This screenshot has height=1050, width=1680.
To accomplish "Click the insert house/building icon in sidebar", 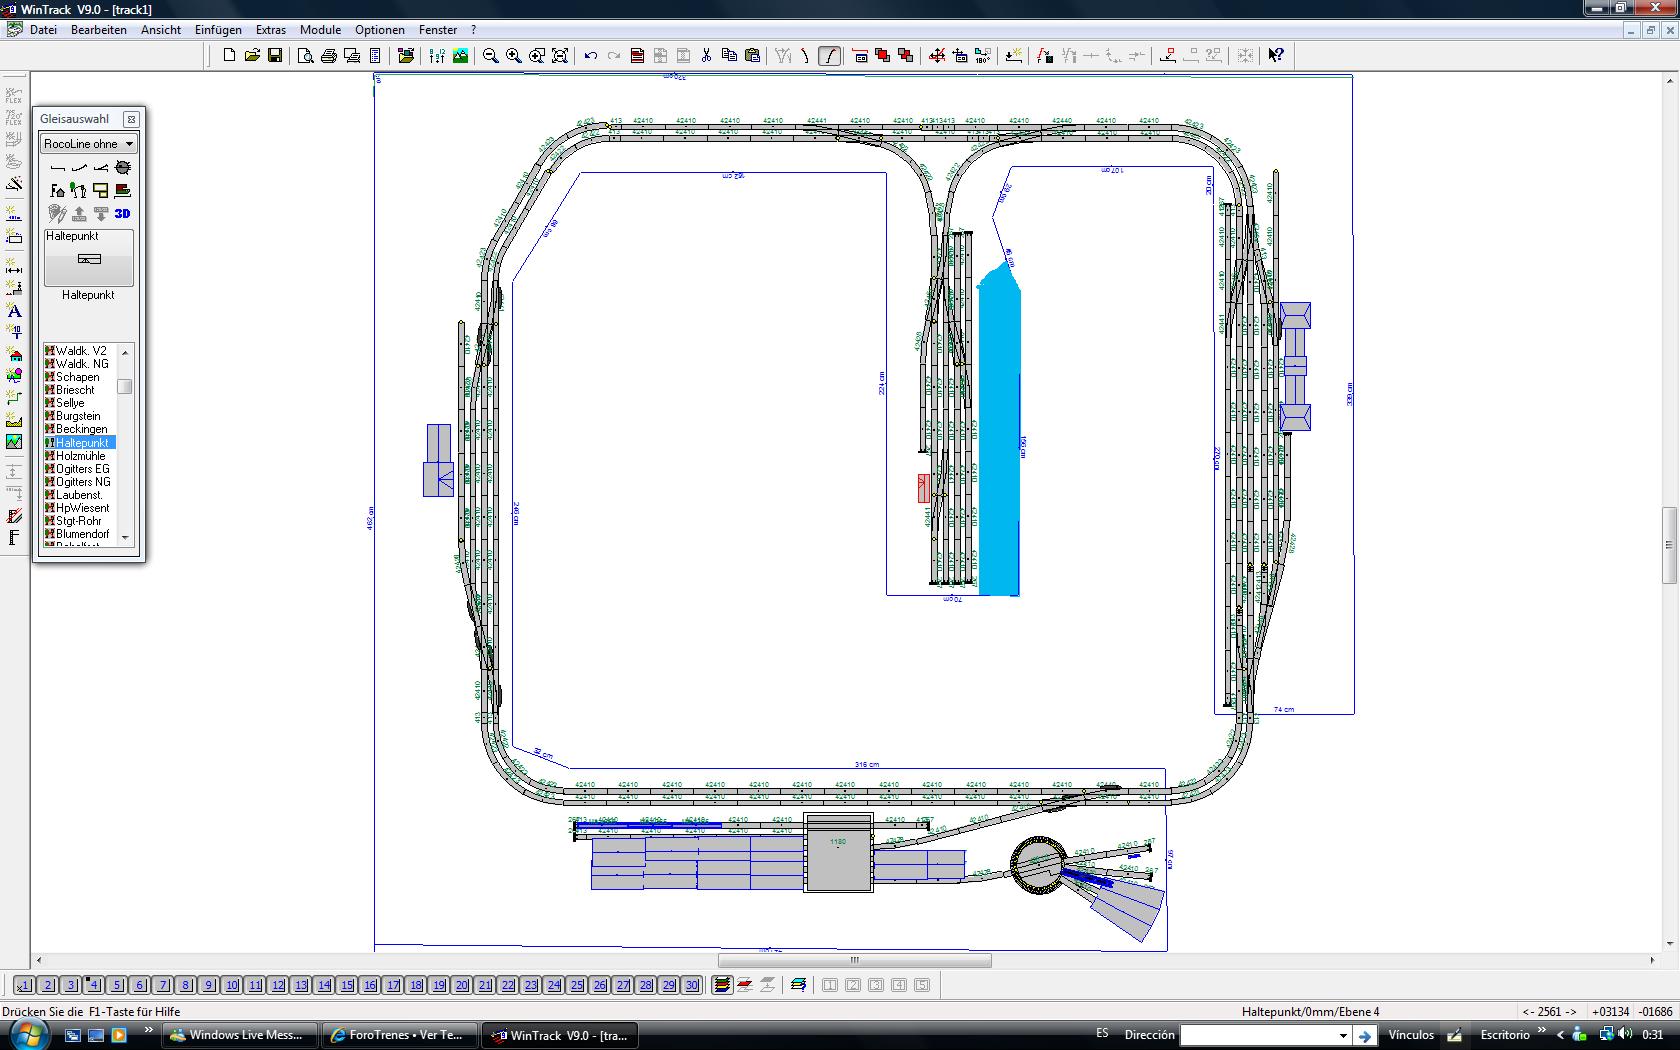I will pos(14,355).
